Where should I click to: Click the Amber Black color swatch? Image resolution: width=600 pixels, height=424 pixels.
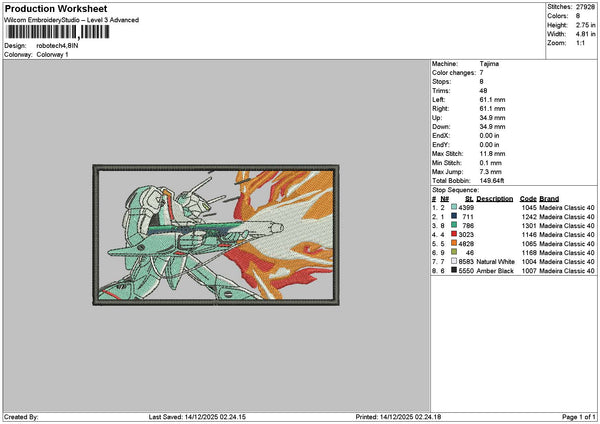454,270
